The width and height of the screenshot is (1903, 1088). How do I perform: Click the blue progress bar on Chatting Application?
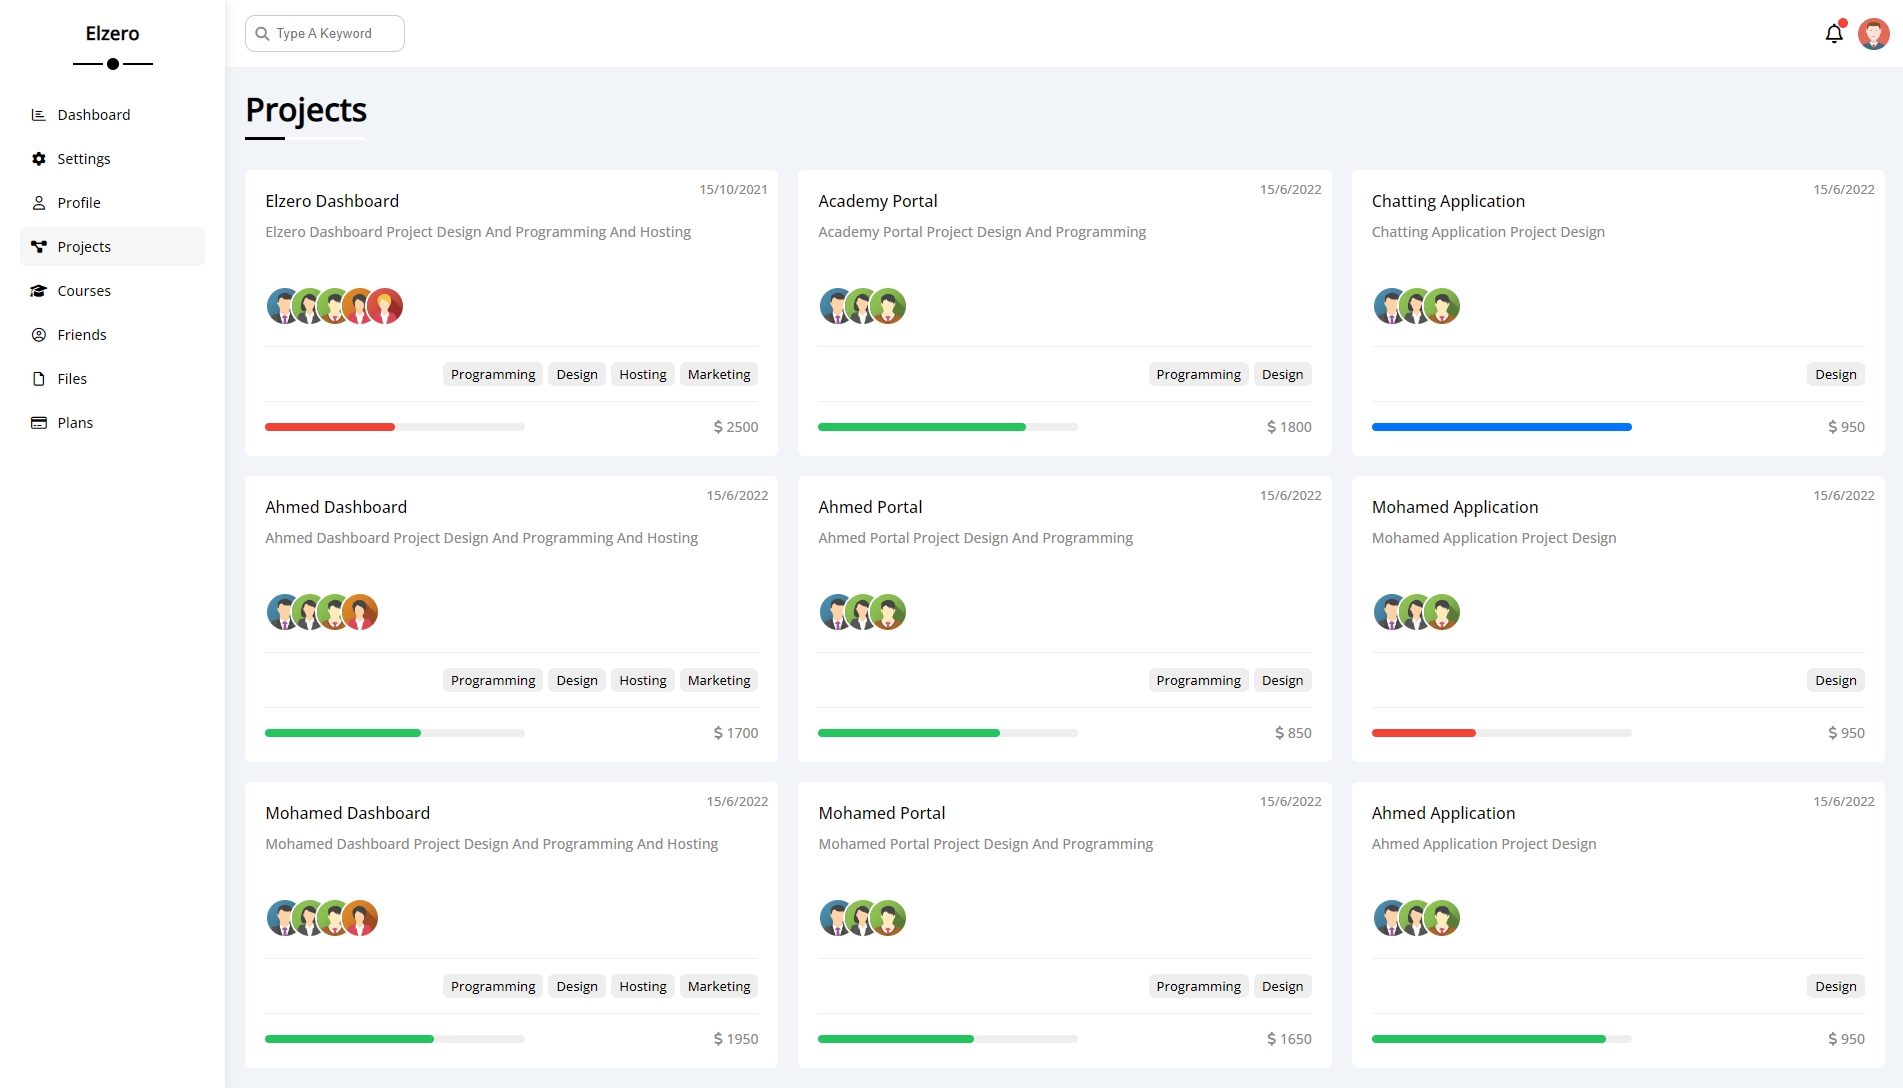[x=1502, y=427]
